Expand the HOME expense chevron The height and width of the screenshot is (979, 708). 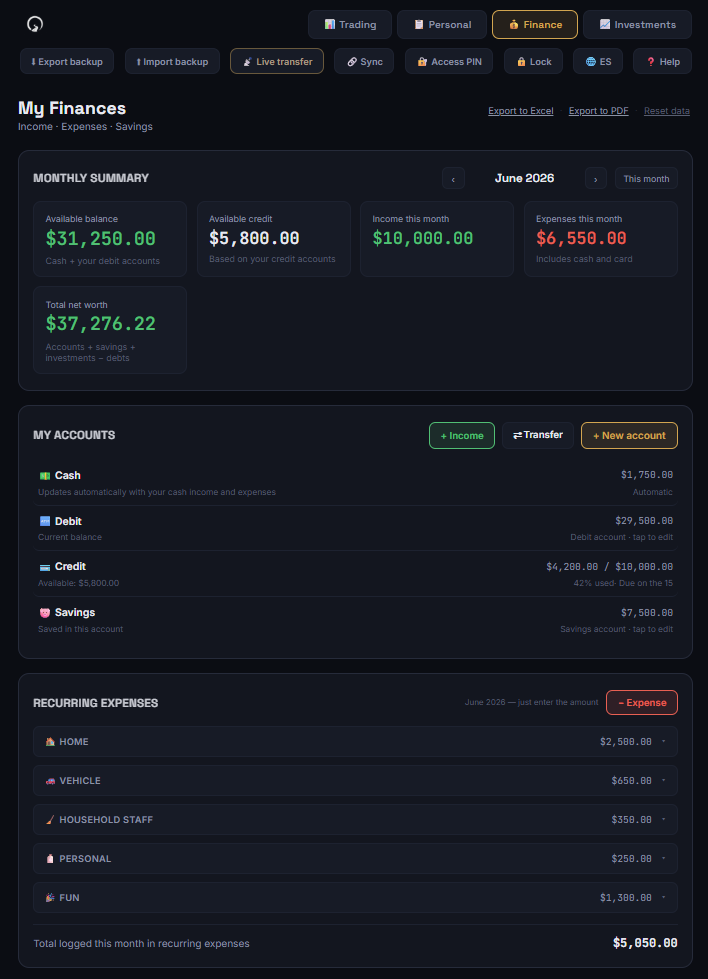pos(663,742)
